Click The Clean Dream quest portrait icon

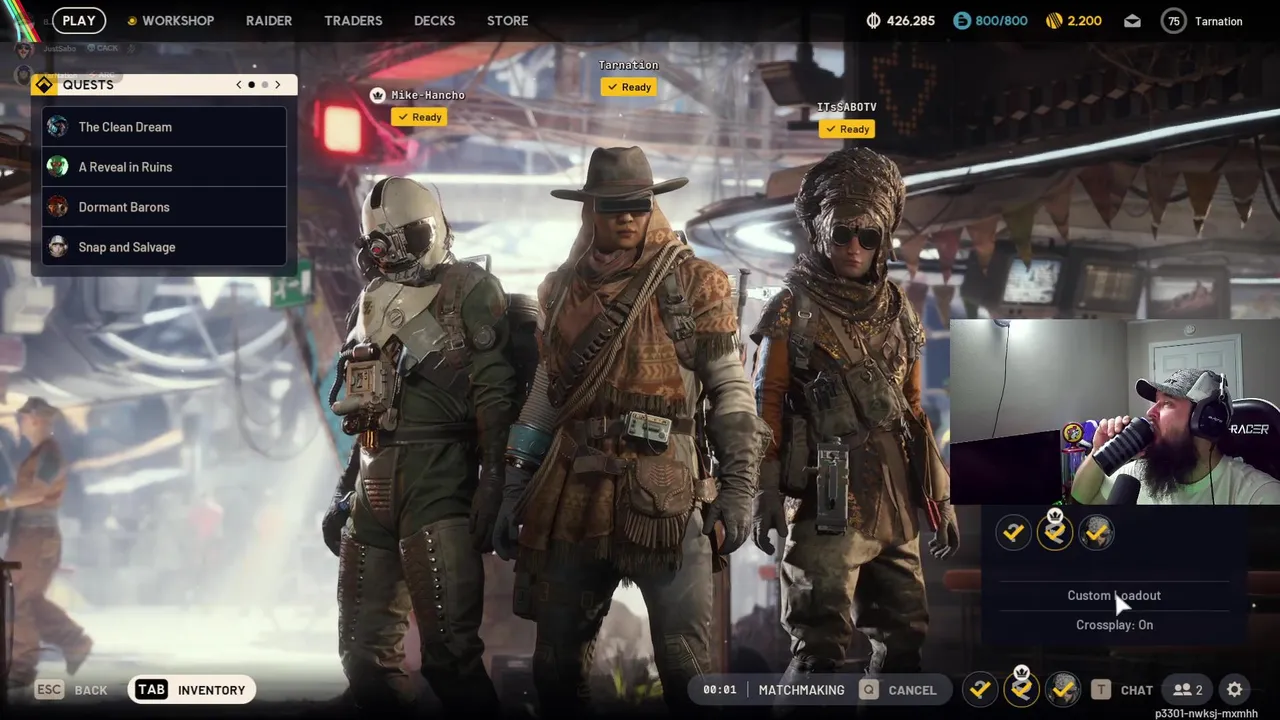click(58, 127)
